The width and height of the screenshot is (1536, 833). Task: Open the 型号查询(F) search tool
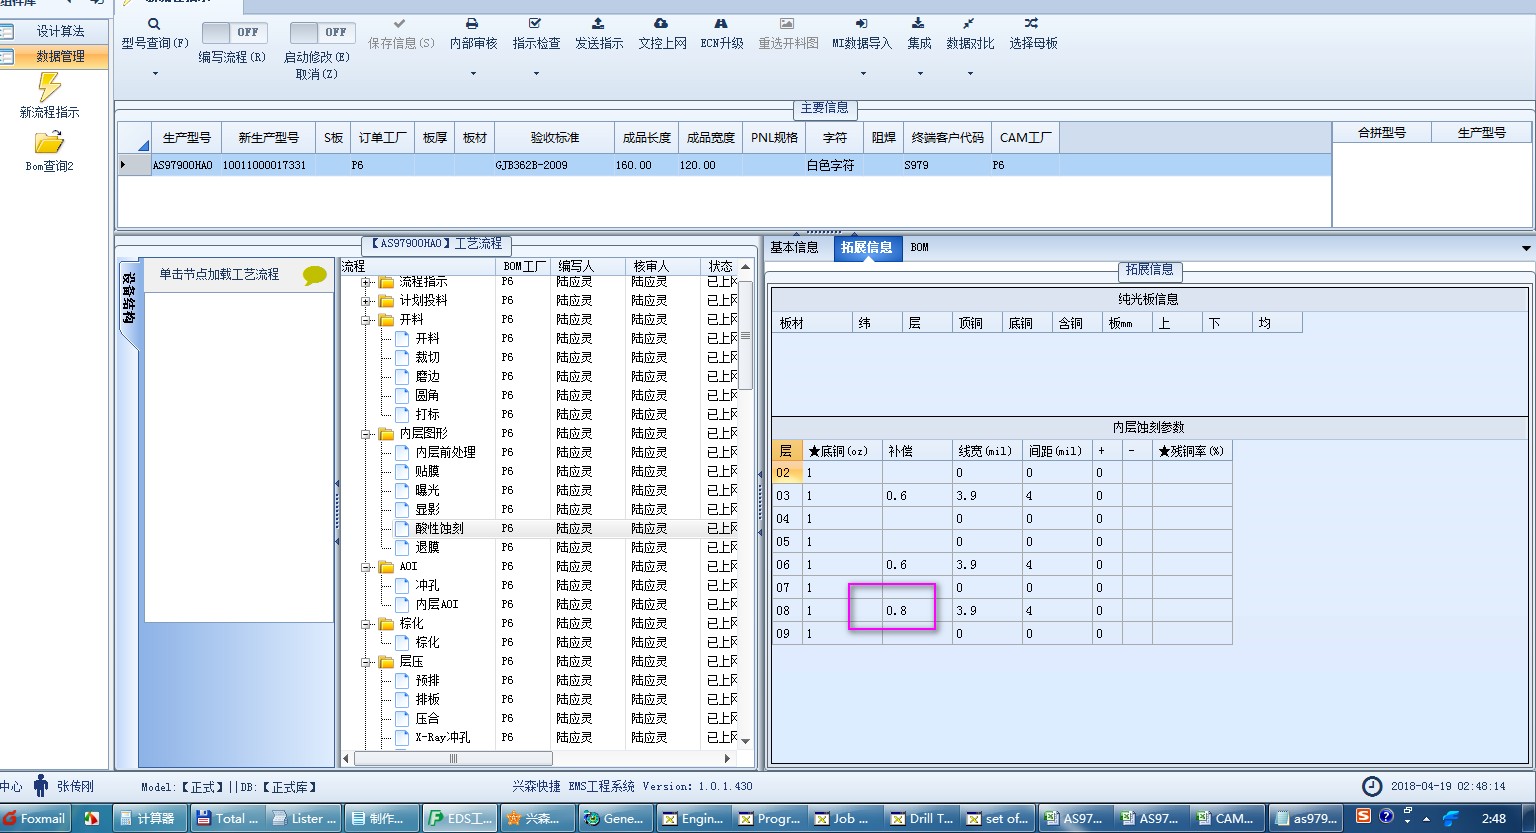point(154,34)
